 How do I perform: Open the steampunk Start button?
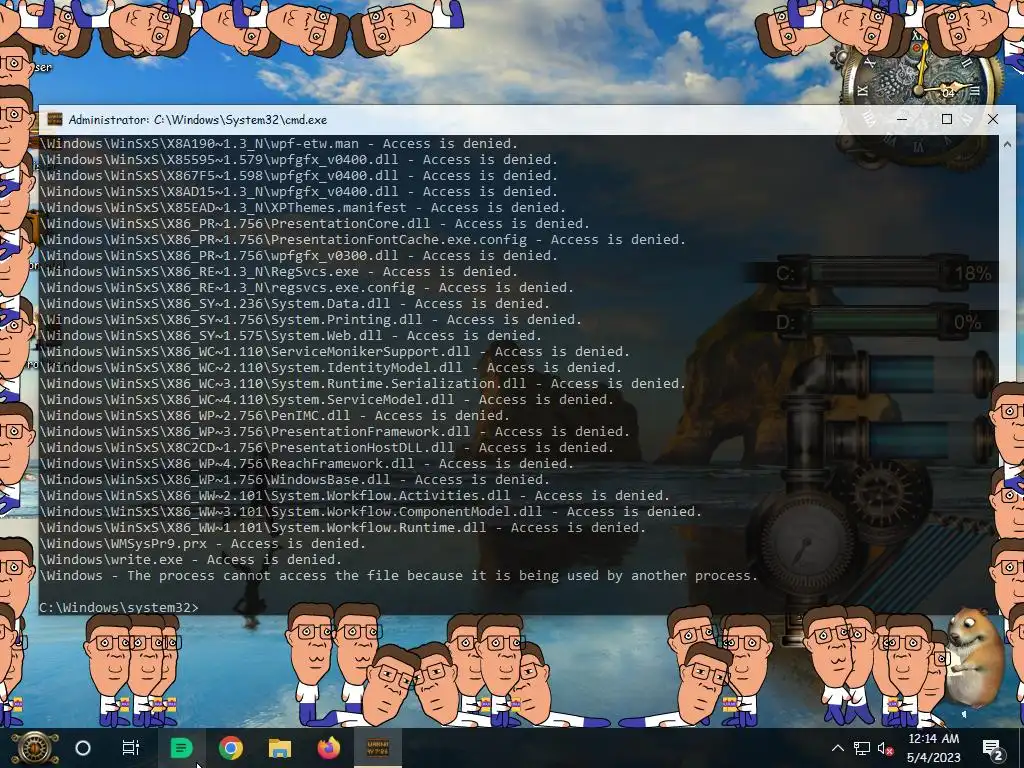(x=34, y=748)
